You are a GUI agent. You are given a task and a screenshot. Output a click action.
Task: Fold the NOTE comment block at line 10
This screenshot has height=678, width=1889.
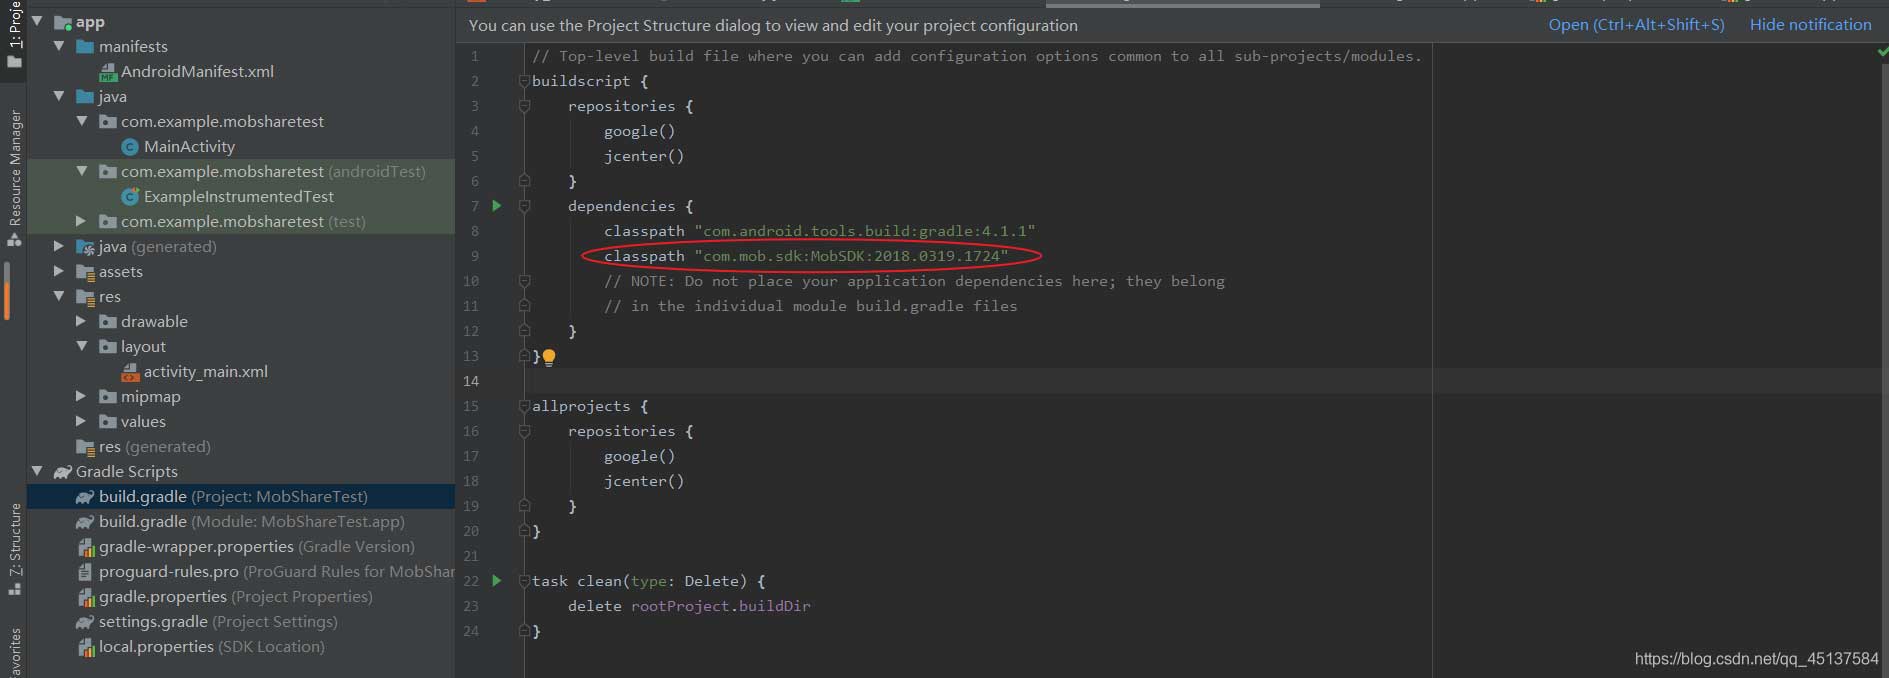524,281
